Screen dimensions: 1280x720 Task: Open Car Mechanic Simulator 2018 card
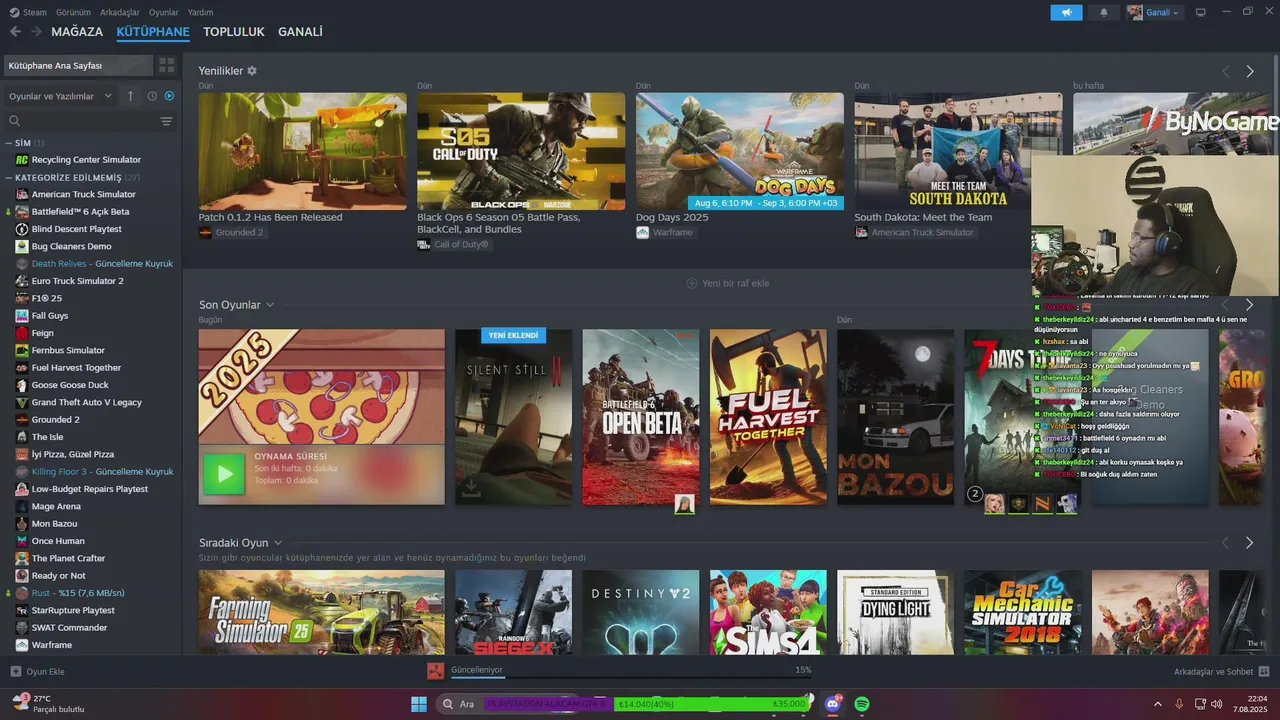(1023, 612)
